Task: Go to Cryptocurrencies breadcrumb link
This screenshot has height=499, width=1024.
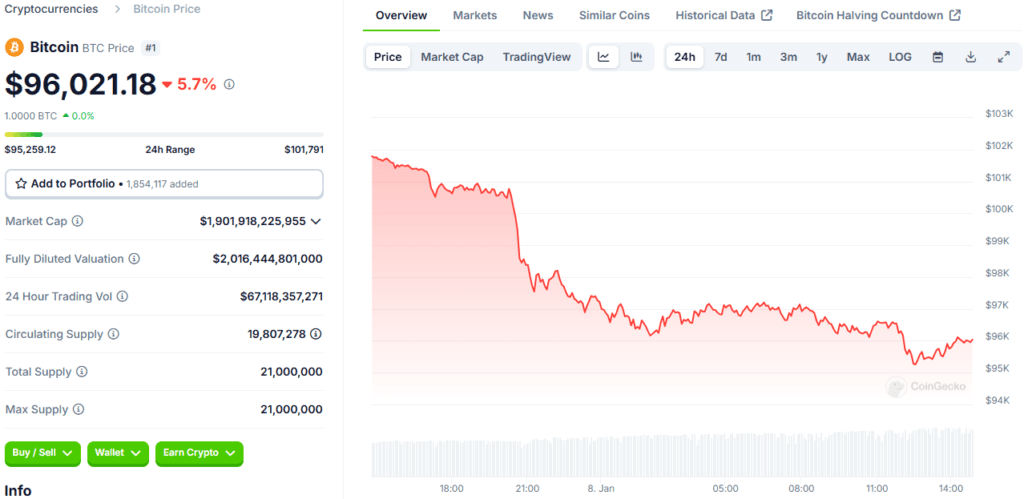Action: click(x=52, y=9)
